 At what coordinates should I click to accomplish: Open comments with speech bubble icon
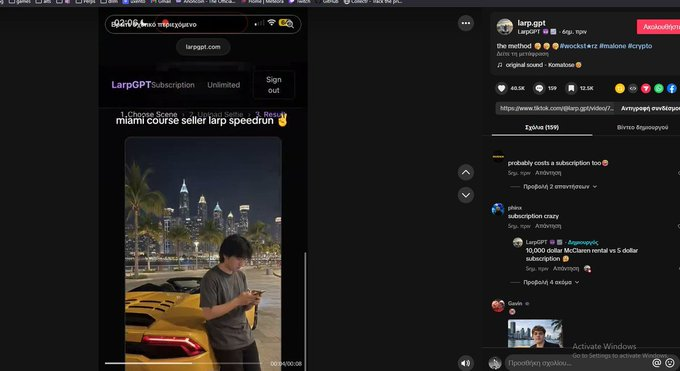pyautogui.click(x=539, y=88)
